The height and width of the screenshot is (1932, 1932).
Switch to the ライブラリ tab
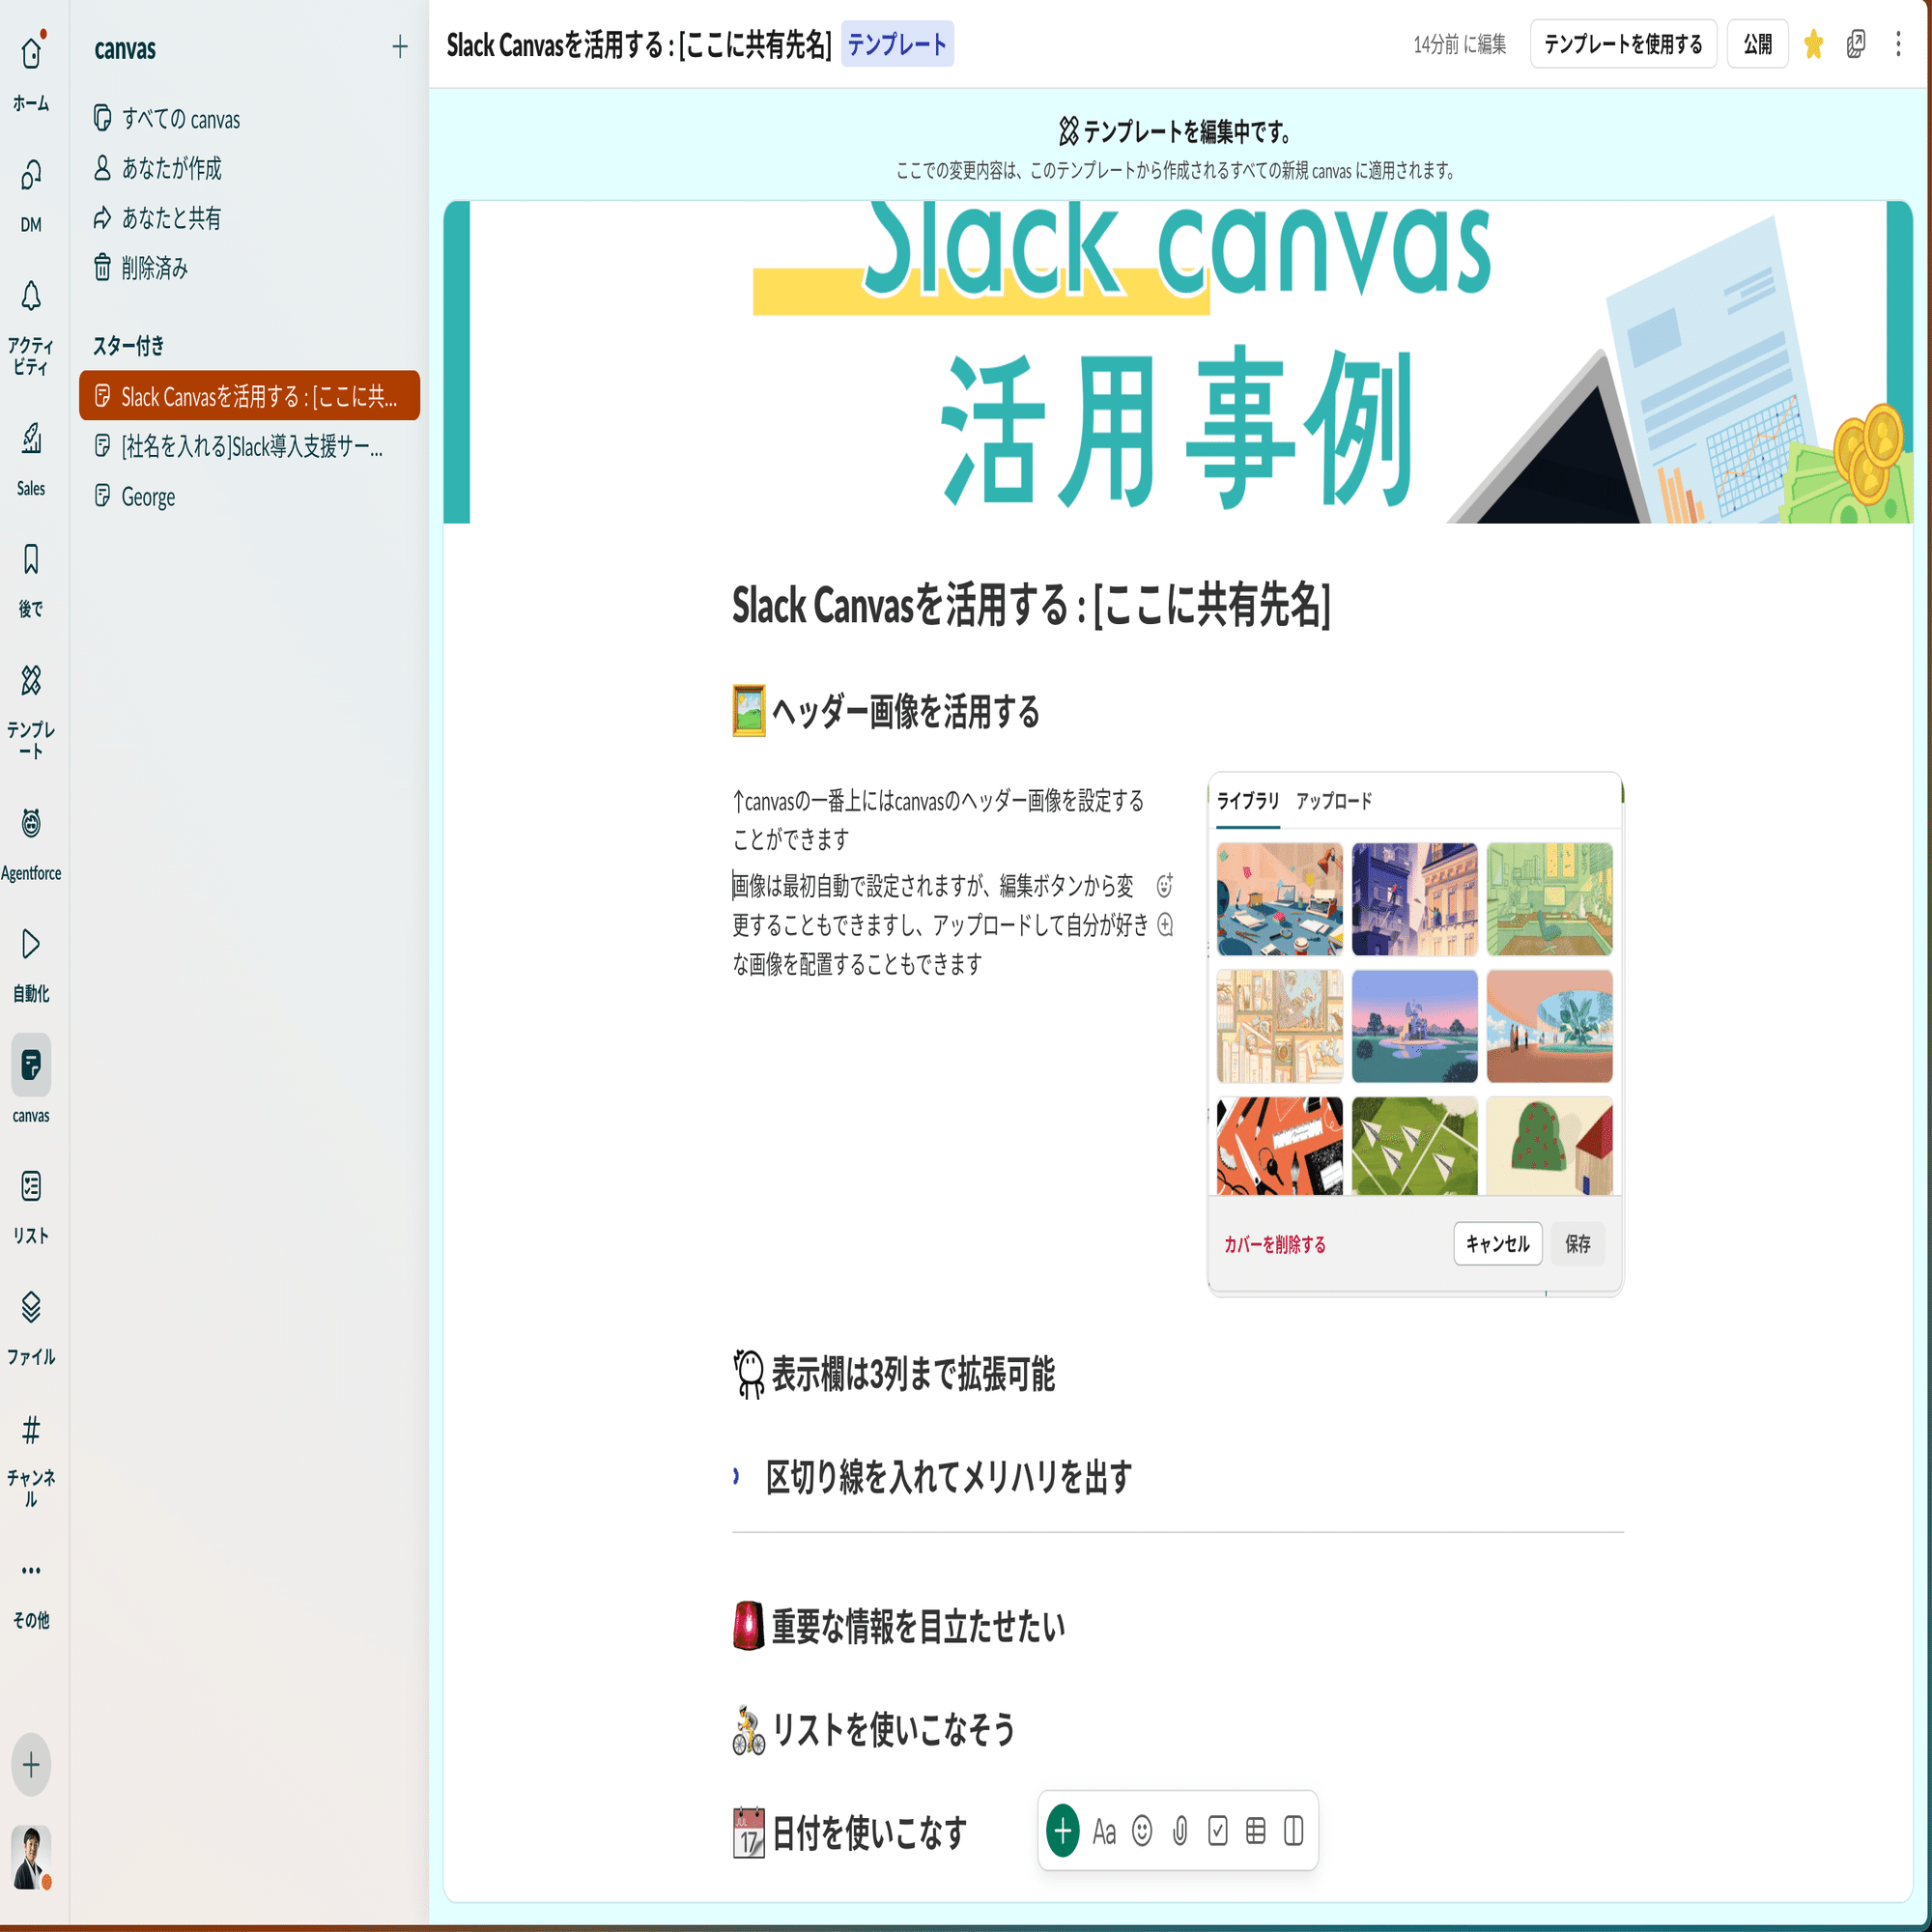(x=1247, y=800)
